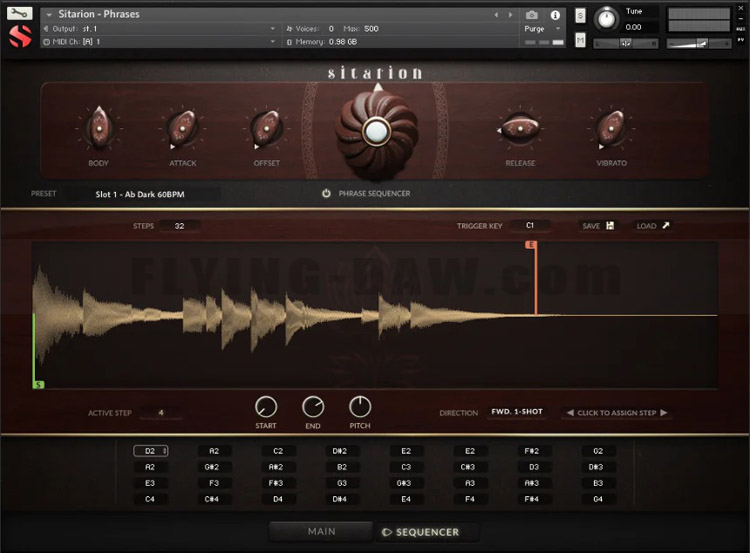Click the MIDI Ch icon
The width and height of the screenshot is (750, 553).
pyautogui.click(x=46, y=42)
